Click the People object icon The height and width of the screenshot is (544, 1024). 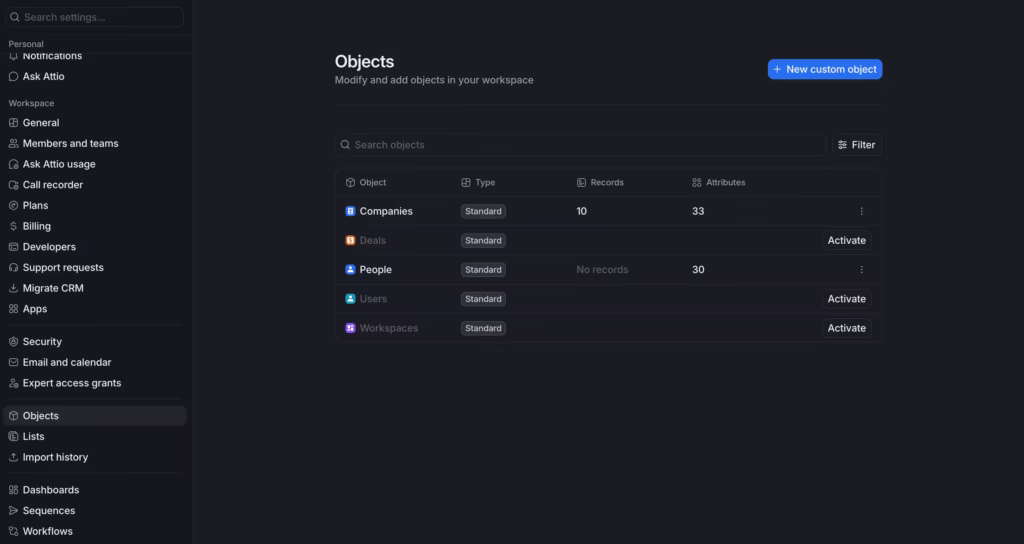[x=350, y=270]
